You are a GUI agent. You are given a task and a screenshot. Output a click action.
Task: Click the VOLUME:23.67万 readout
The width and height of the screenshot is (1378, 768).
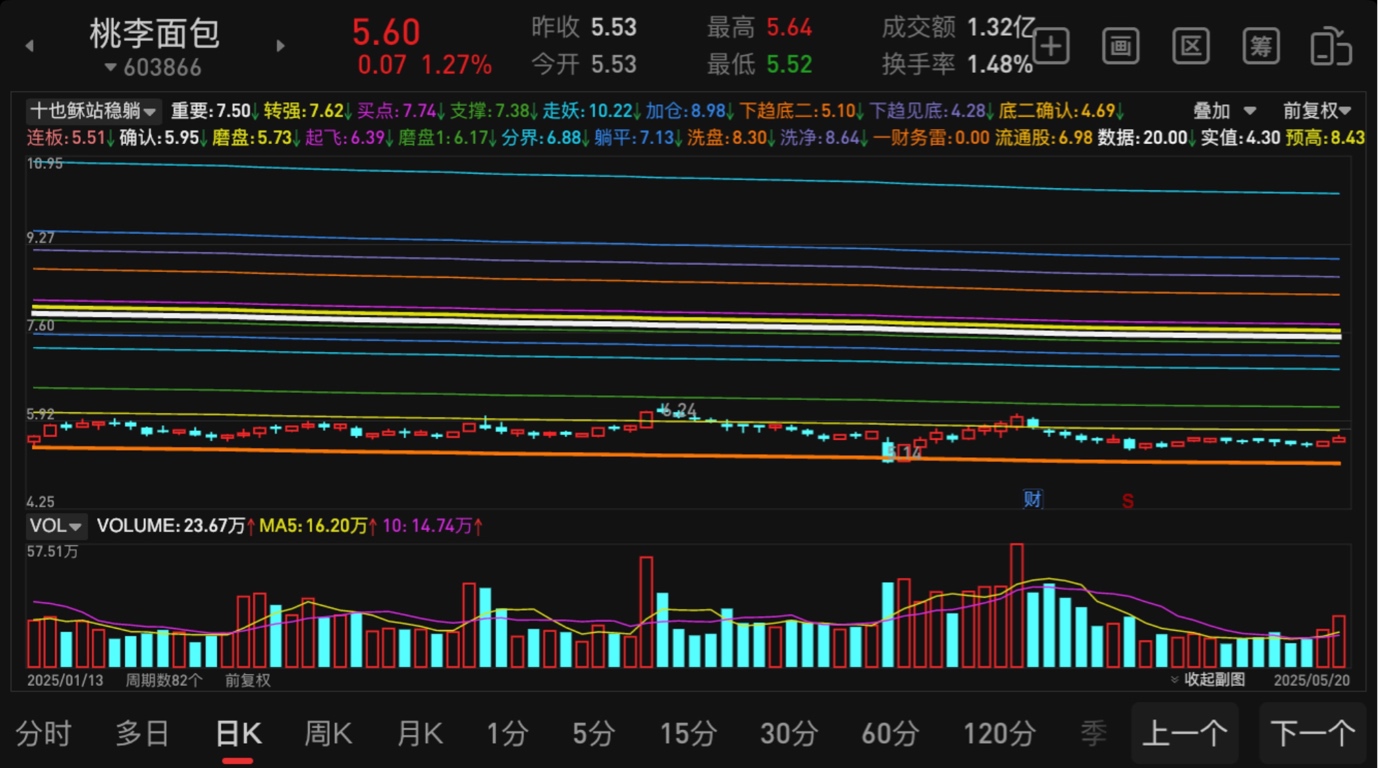(x=177, y=526)
